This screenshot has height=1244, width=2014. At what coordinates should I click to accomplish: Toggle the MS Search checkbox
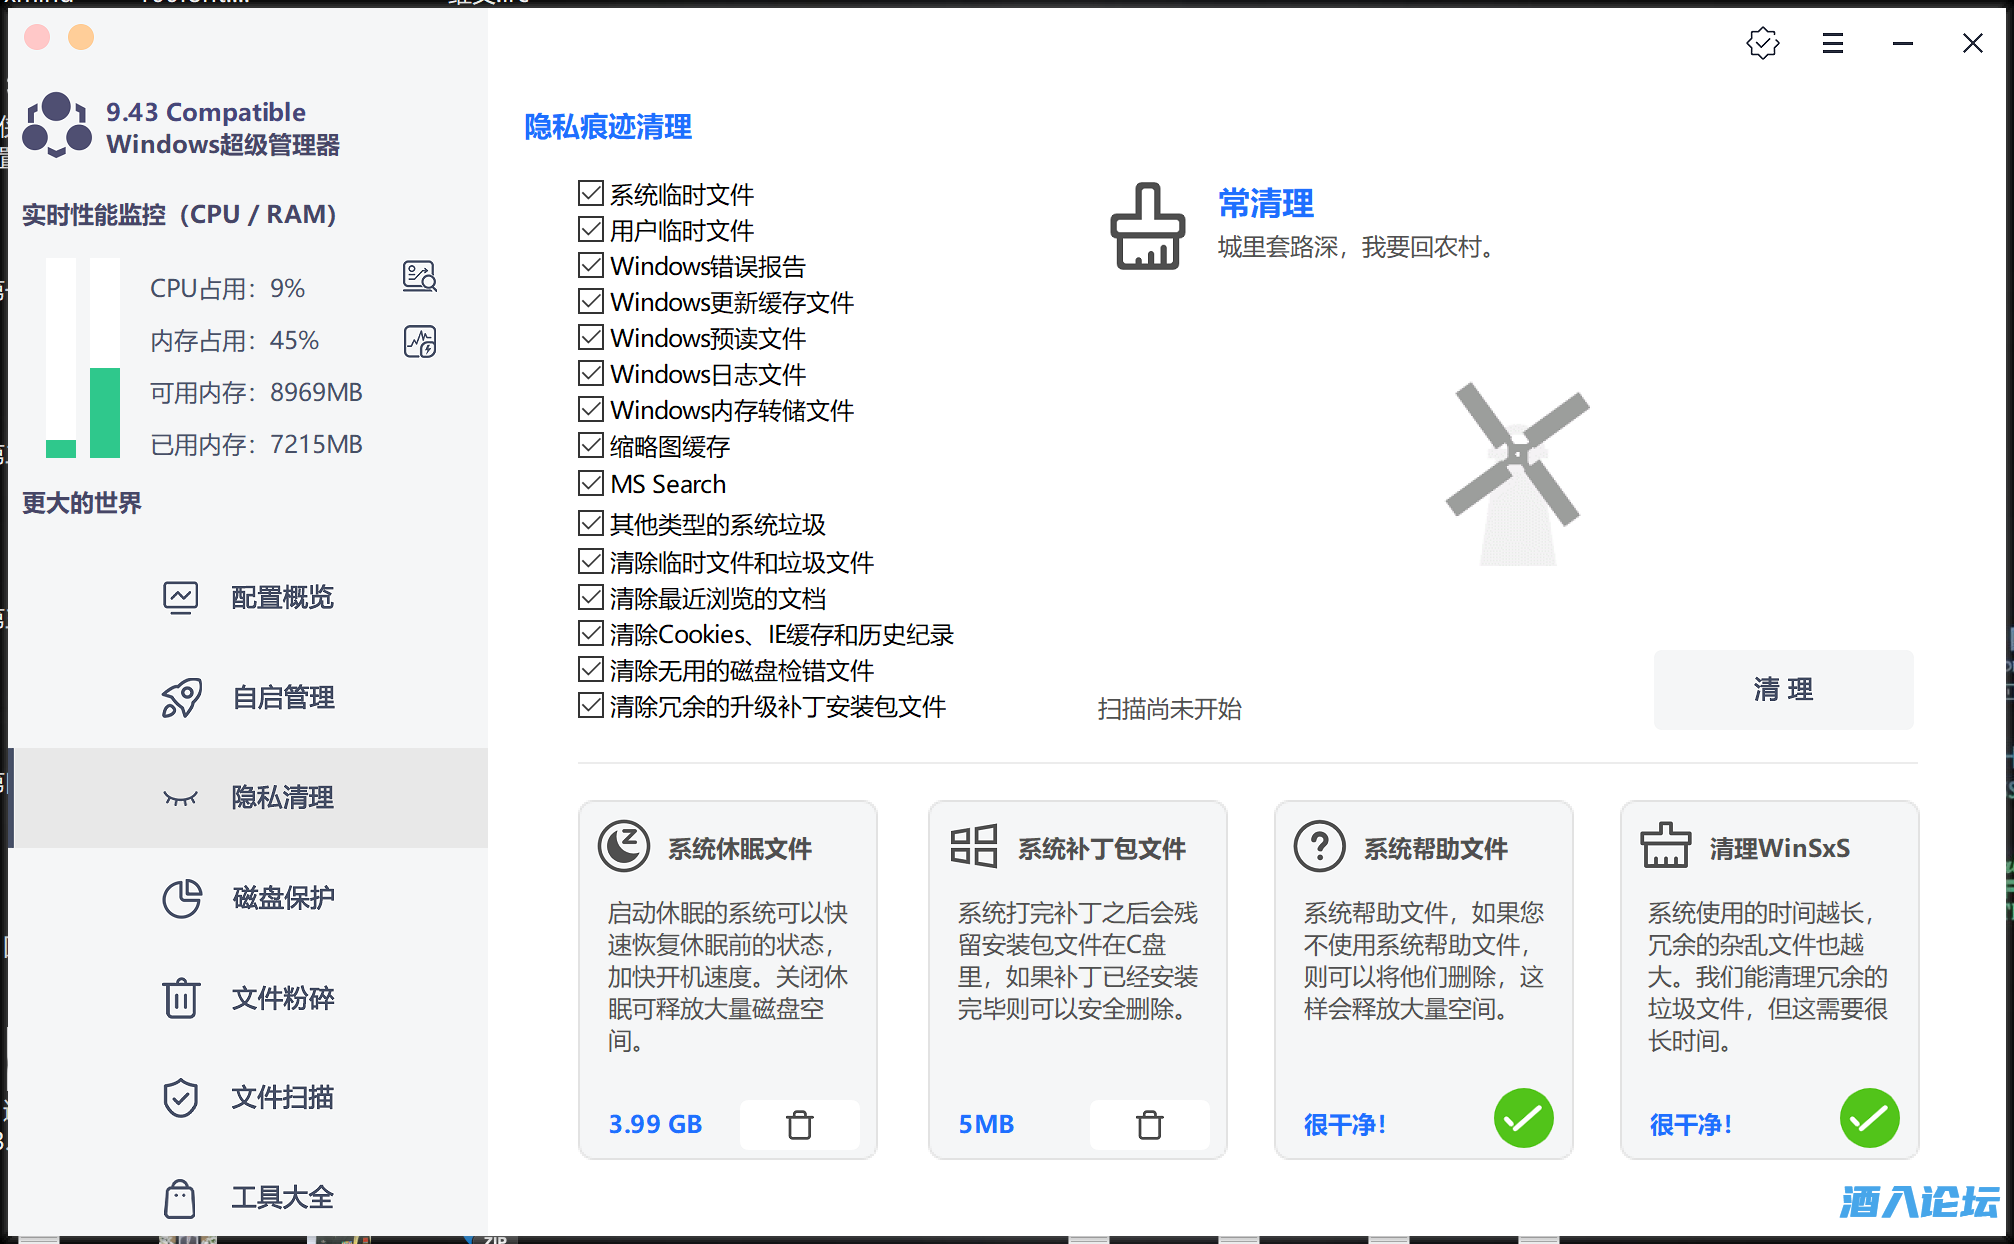[591, 484]
